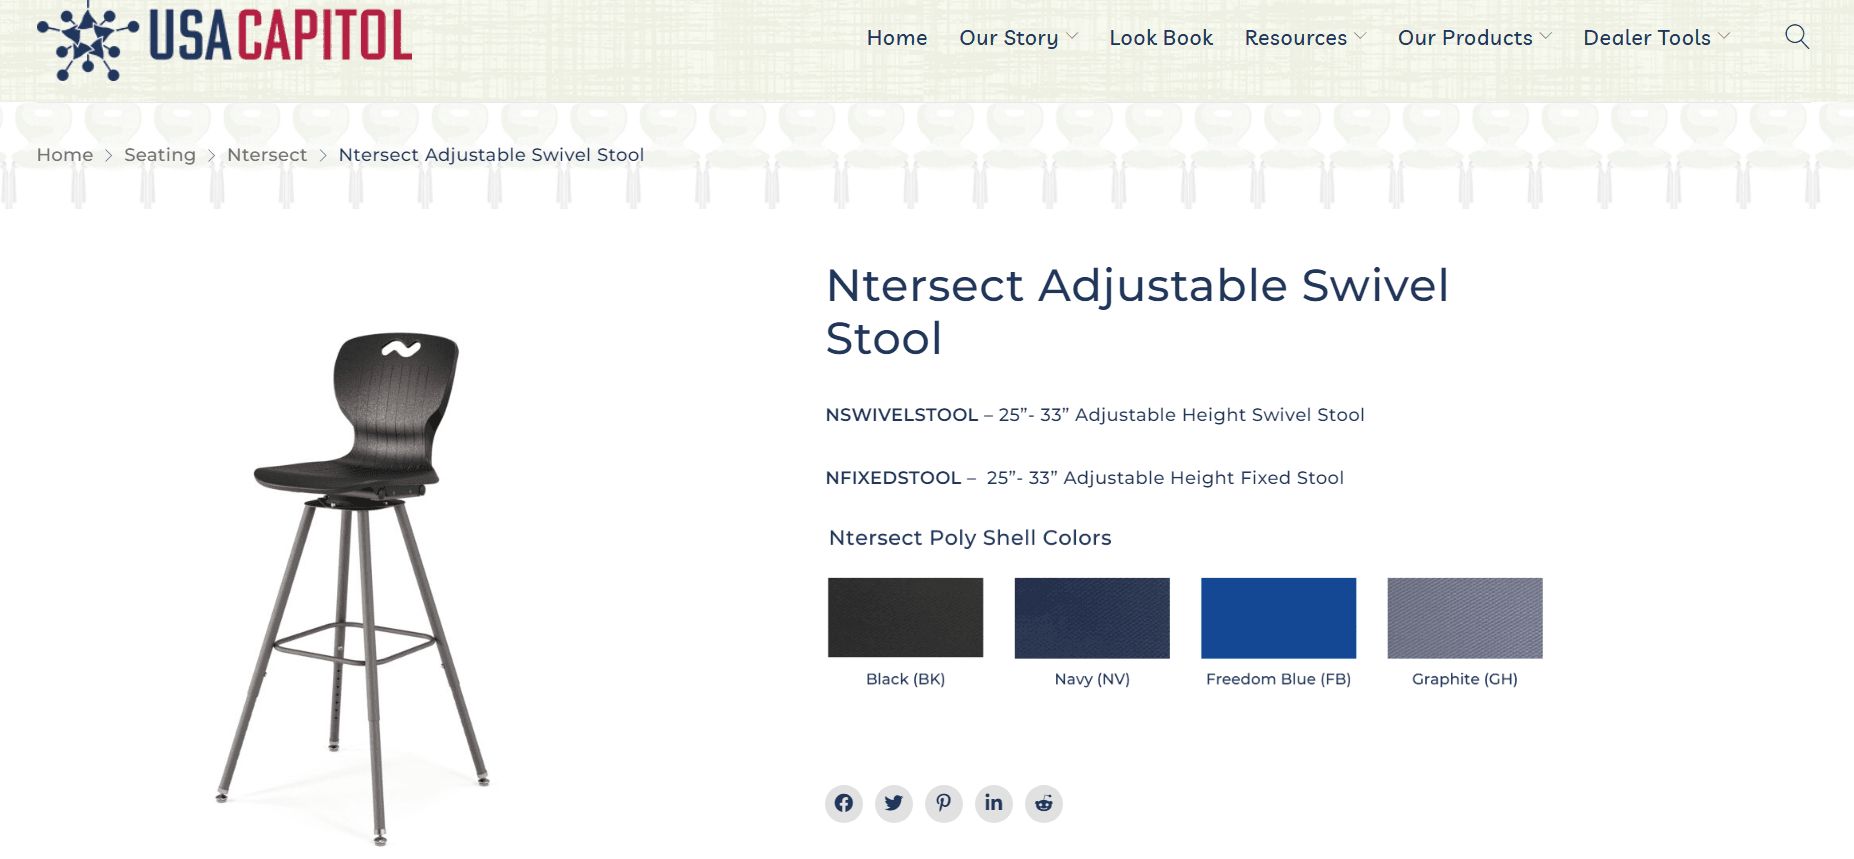
Task: Expand the Our Story dropdown
Action: point(1017,38)
